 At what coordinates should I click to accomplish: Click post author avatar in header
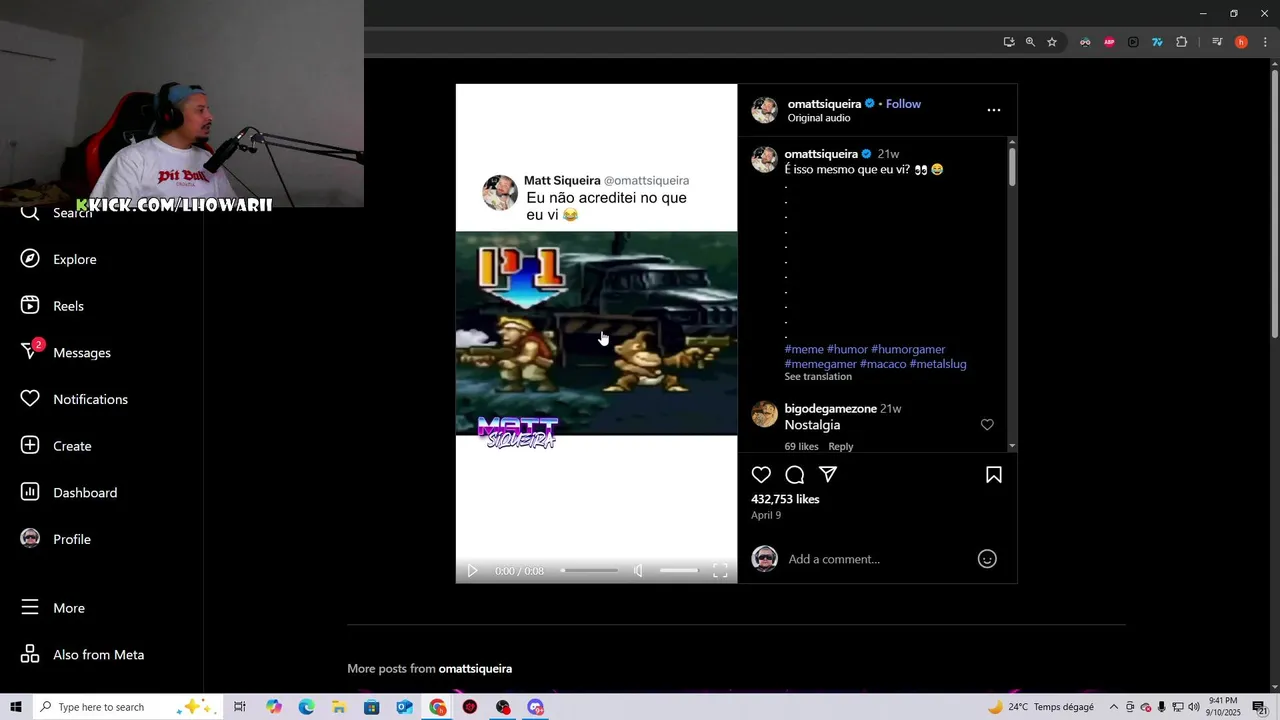pos(765,110)
